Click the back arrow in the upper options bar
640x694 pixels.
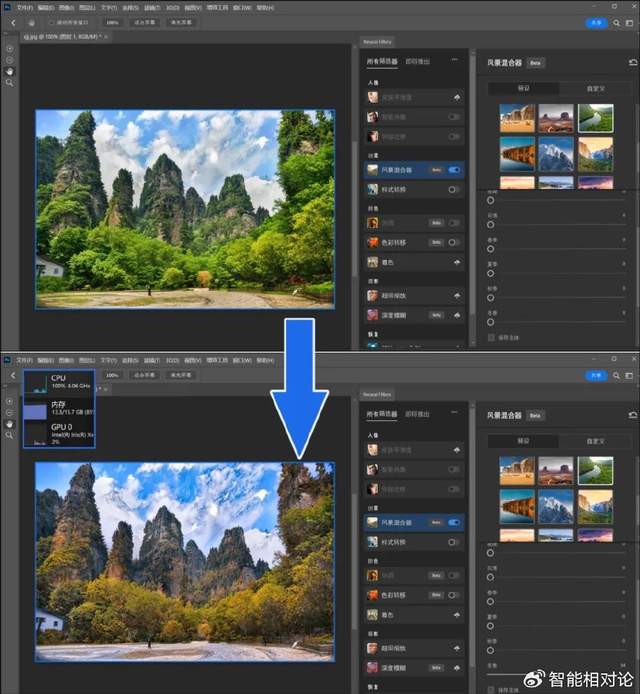click(13, 22)
